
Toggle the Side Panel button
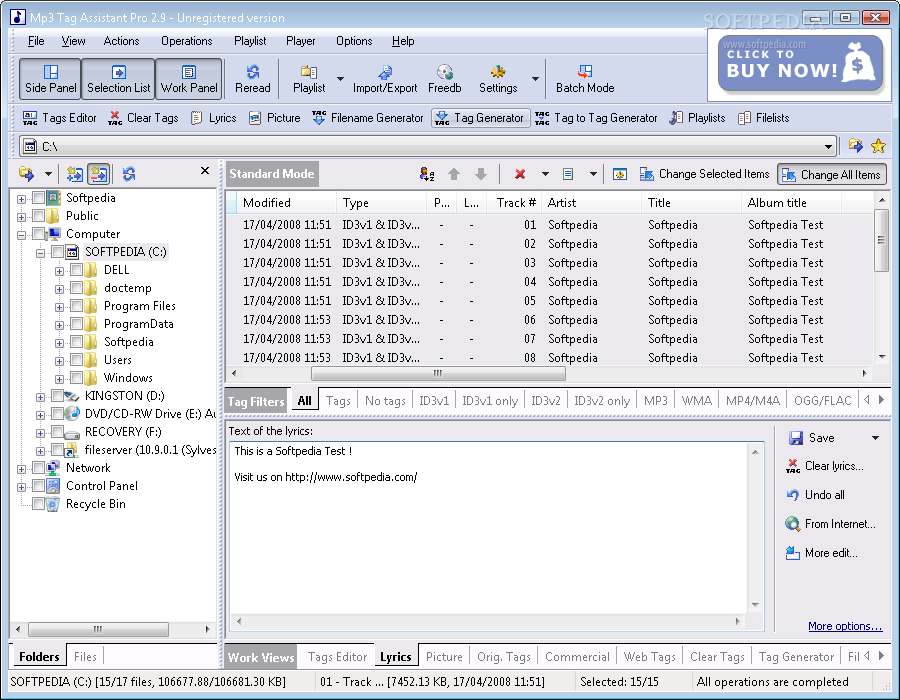pos(50,79)
